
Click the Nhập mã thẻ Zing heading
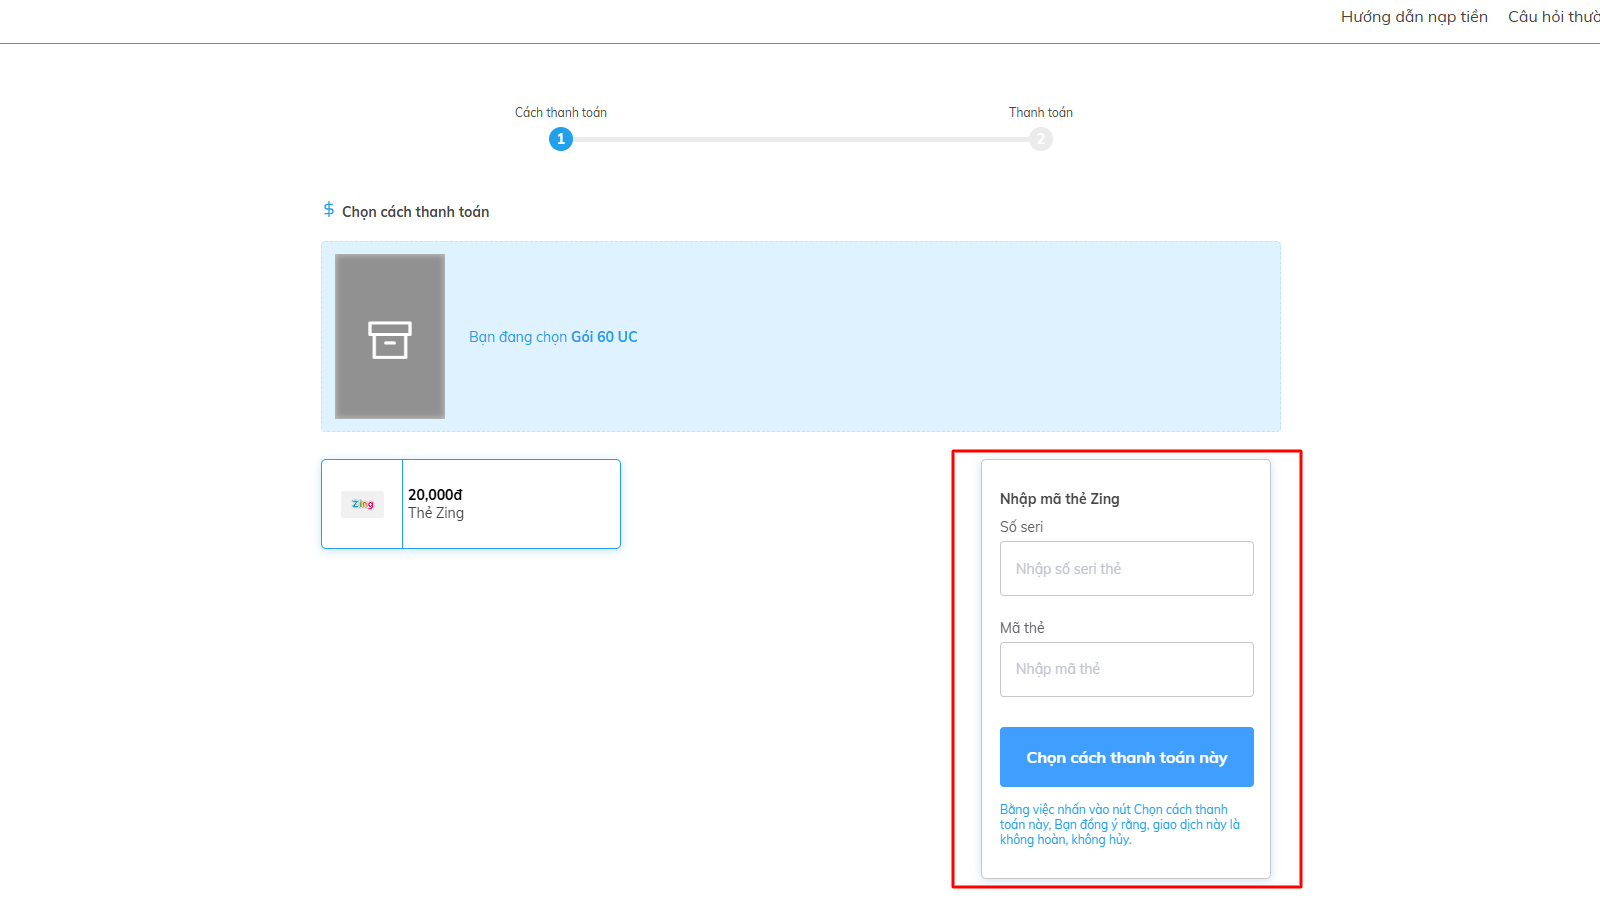coord(1059,499)
